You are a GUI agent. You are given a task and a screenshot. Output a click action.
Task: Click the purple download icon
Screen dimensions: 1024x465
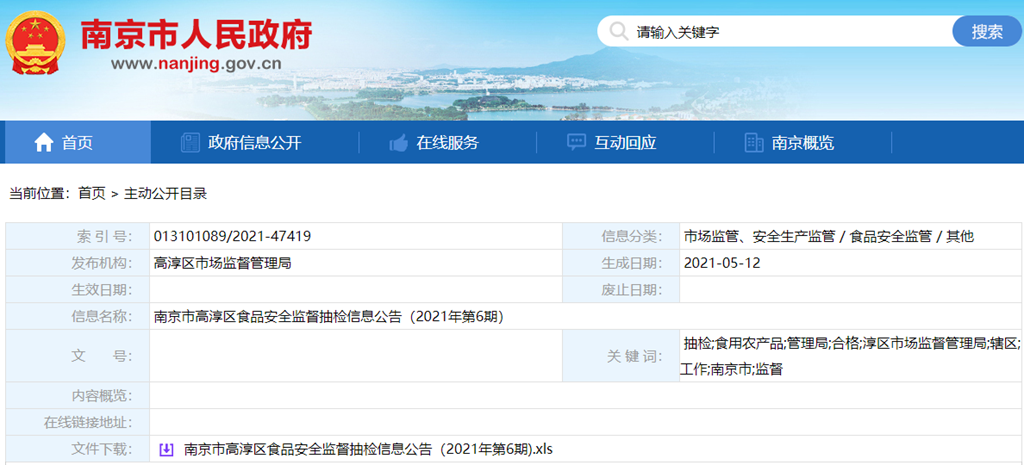[167, 449]
